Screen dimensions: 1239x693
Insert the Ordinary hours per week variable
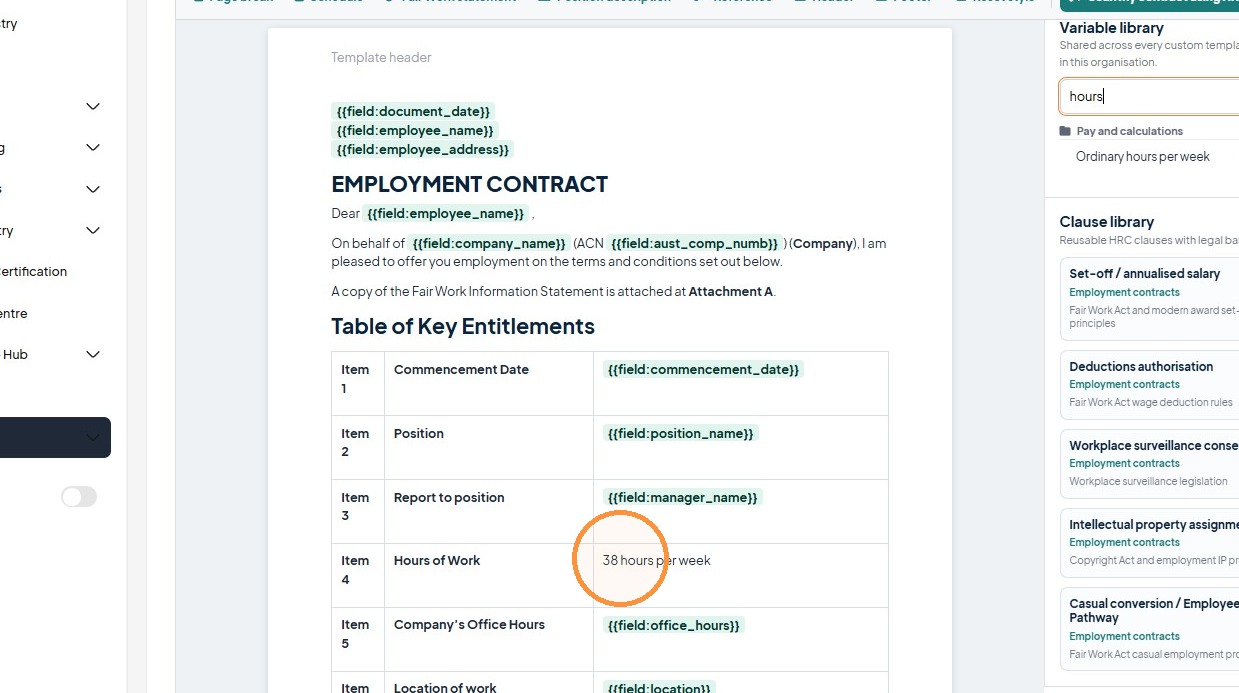coord(1142,156)
